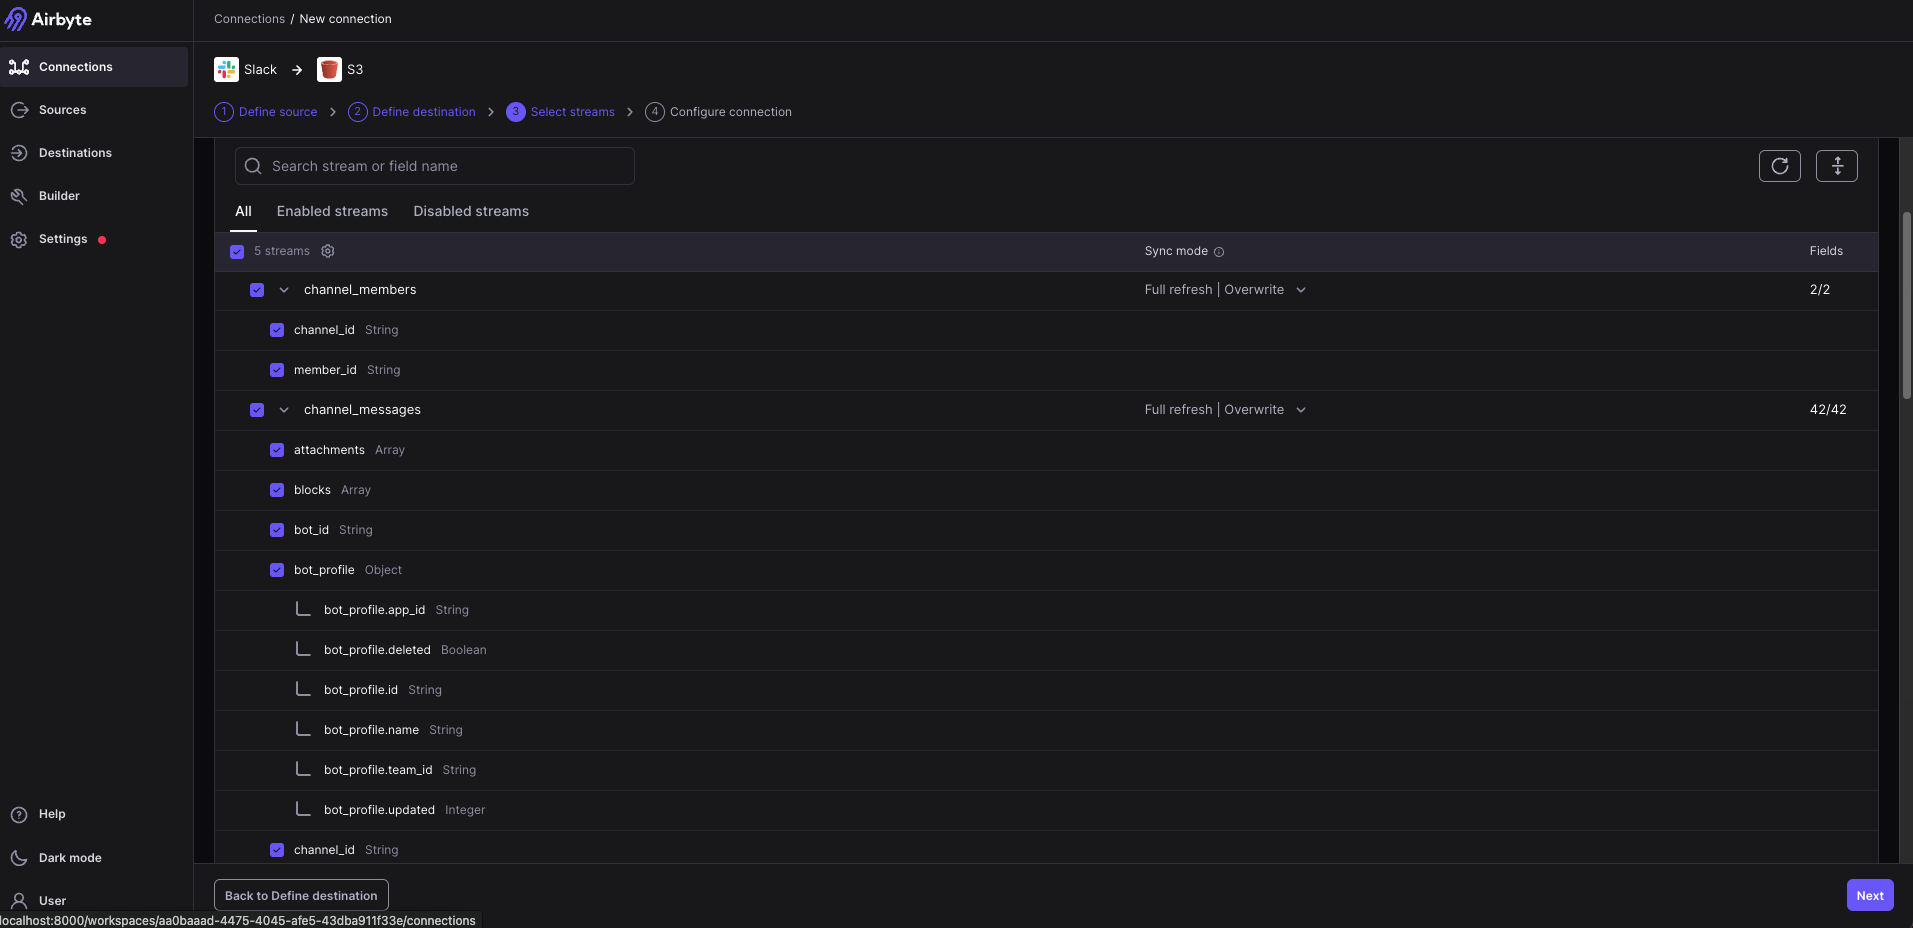
Task: Click the refresh source schema icon
Action: pyautogui.click(x=1779, y=166)
